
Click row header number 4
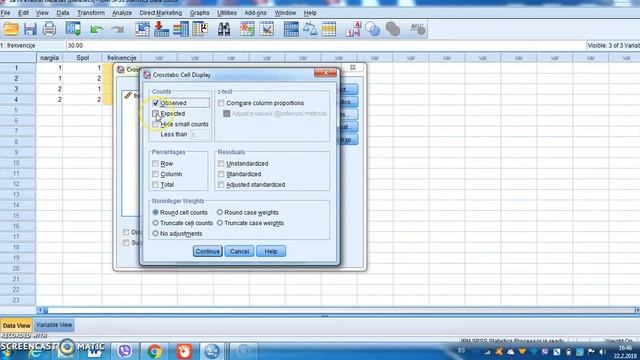tap(16, 100)
